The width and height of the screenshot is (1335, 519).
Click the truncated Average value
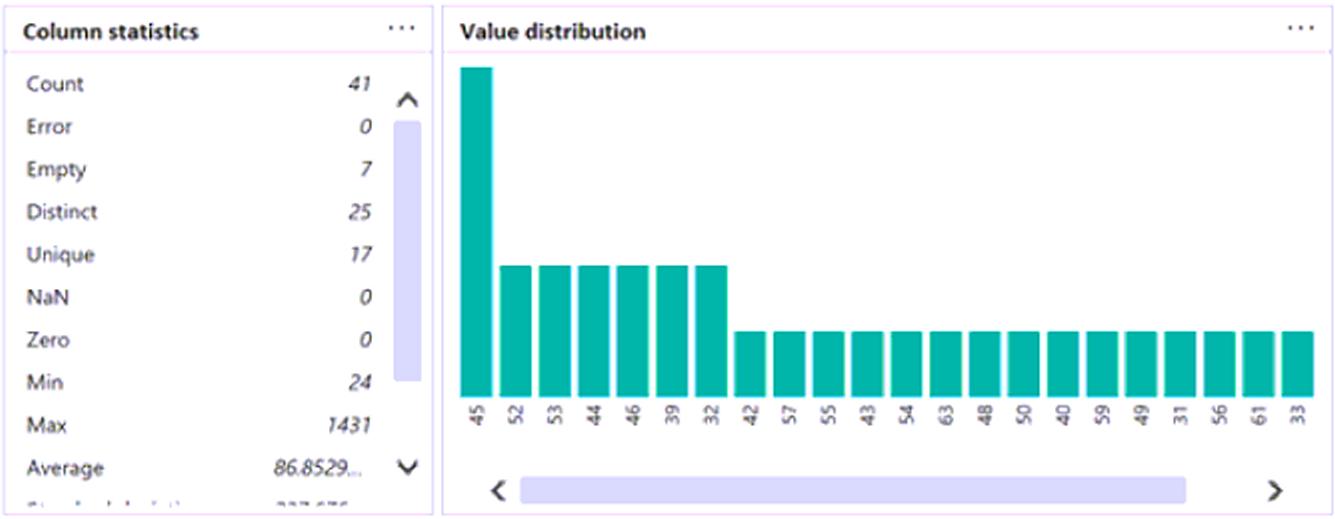click(316, 468)
